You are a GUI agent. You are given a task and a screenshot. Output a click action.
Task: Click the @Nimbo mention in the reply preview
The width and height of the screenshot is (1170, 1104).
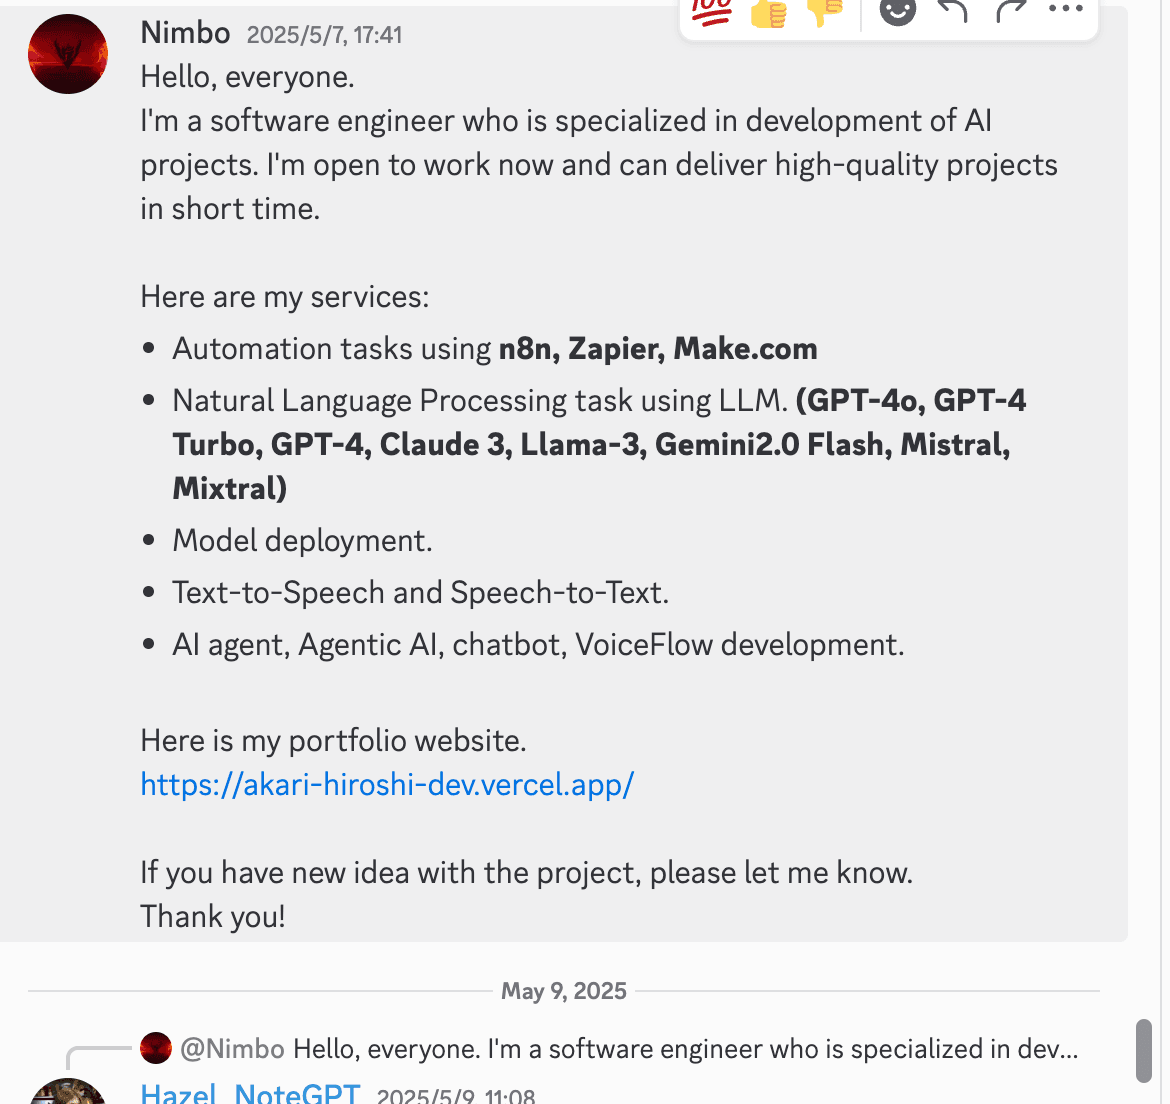[232, 1049]
